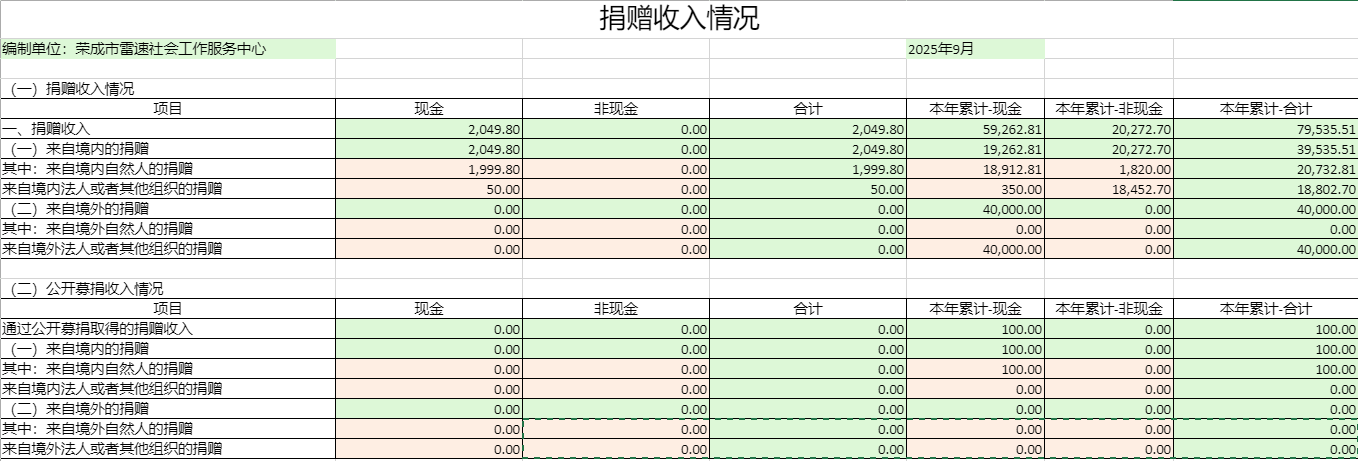Select the 通过公开募捐取得的捐赠收入 row label

pyautogui.click(x=97, y=329)
